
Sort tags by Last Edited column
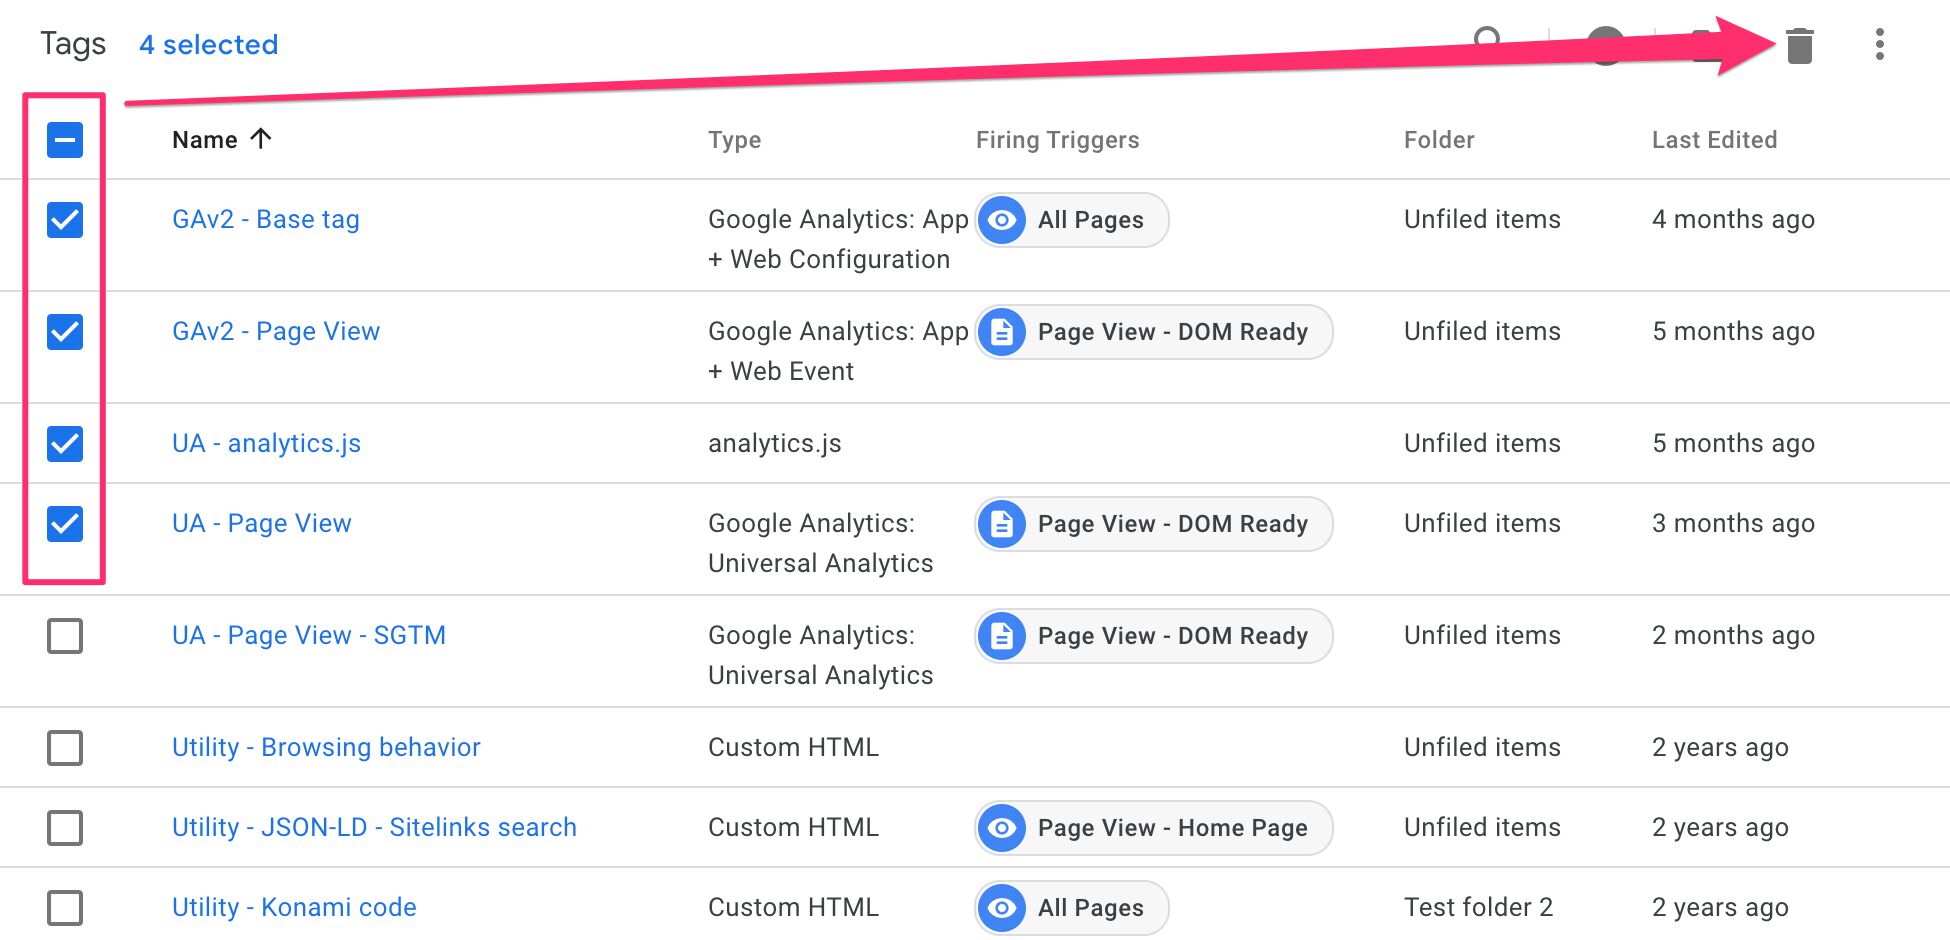pyautogui.click(x=1714, y=140)
